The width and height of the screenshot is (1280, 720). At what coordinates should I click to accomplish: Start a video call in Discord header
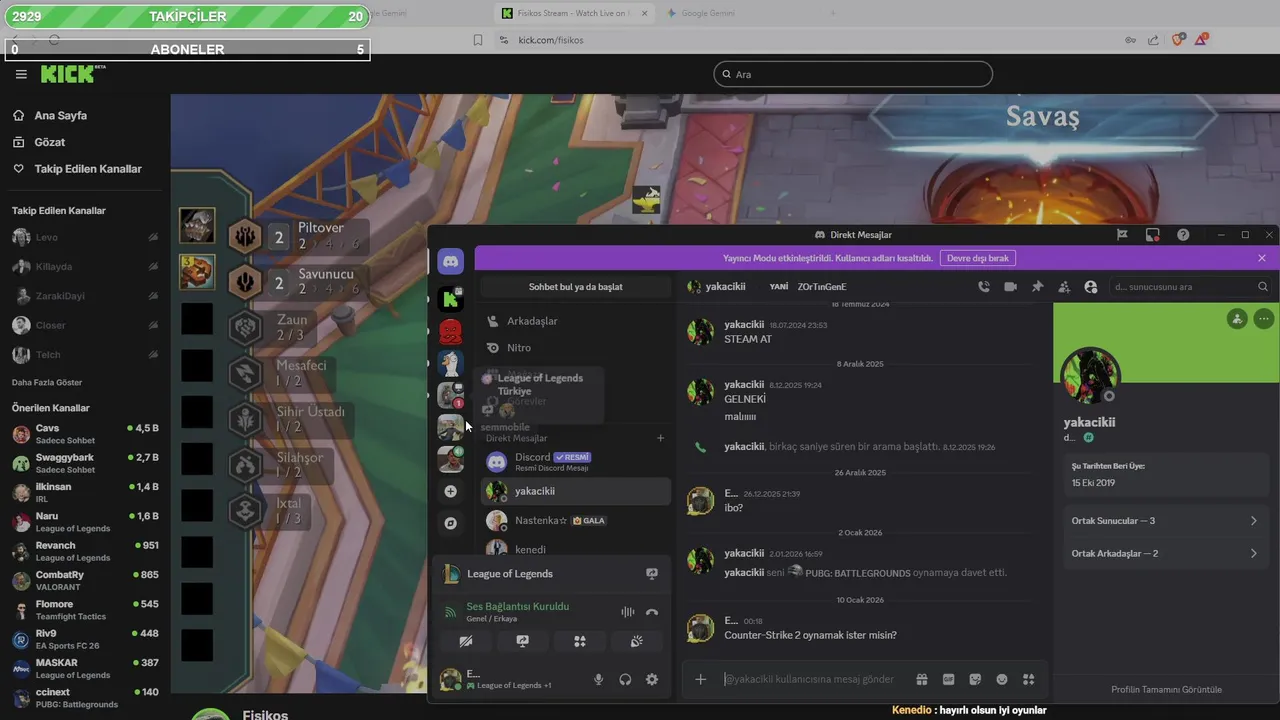[1010, 286]
